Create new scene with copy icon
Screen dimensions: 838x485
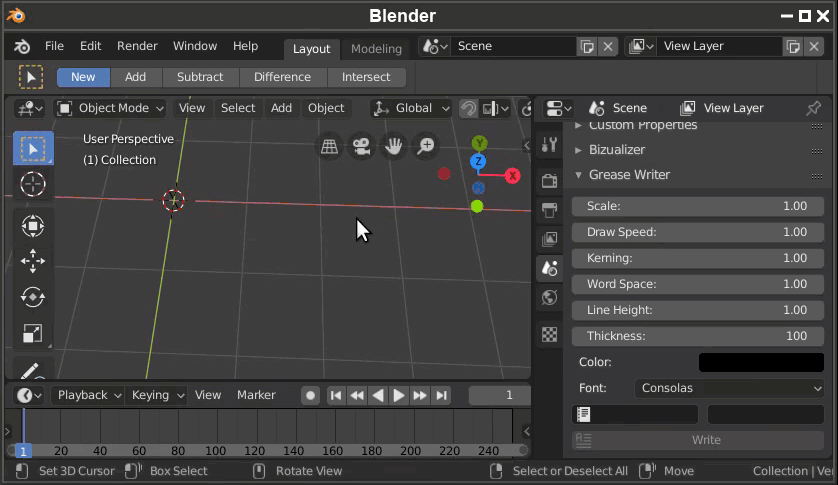(x=587, y=47)
